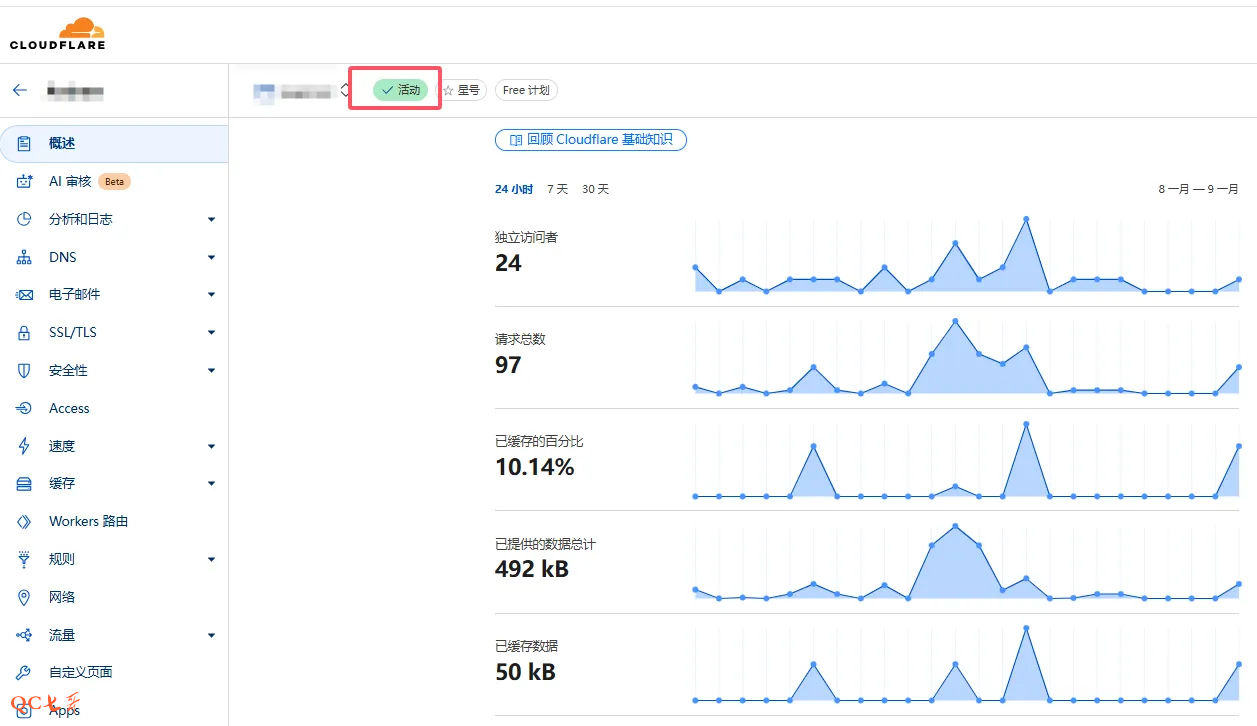Viewport: 1257px width, 726px height.
Task: Click the AI 审核 robot icon
Action: [x=25, y=181]
